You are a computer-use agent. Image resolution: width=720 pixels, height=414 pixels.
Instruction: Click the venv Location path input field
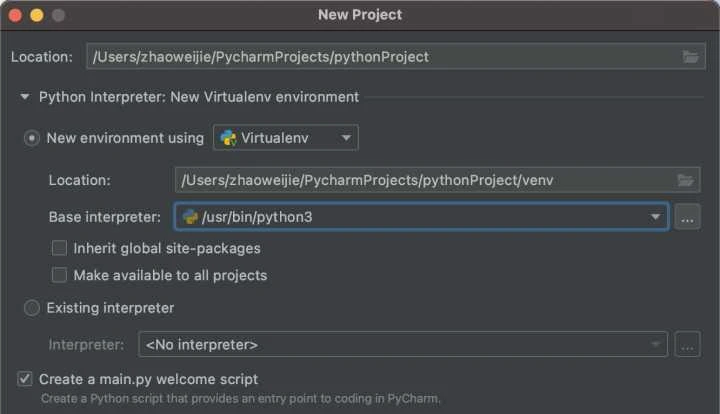tap(420, 180)
